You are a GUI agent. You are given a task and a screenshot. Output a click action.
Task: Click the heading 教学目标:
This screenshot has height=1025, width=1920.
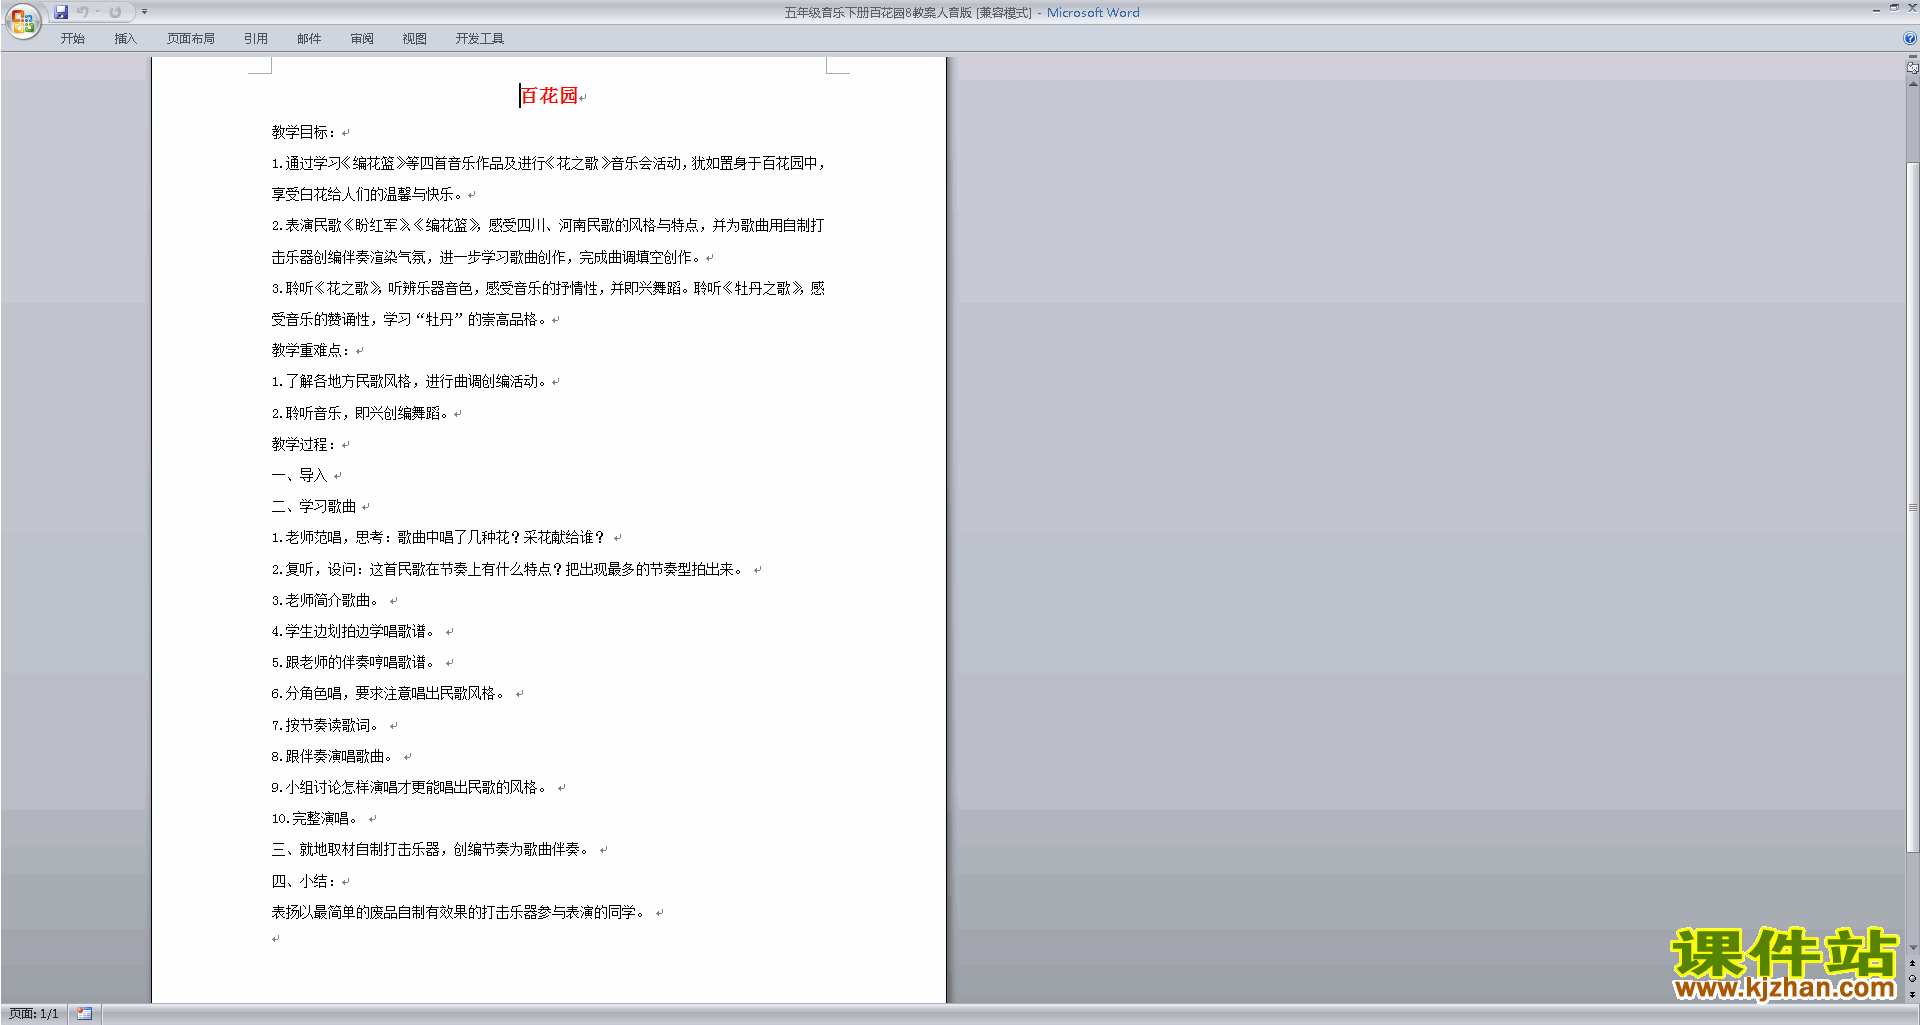pos(304,132)
